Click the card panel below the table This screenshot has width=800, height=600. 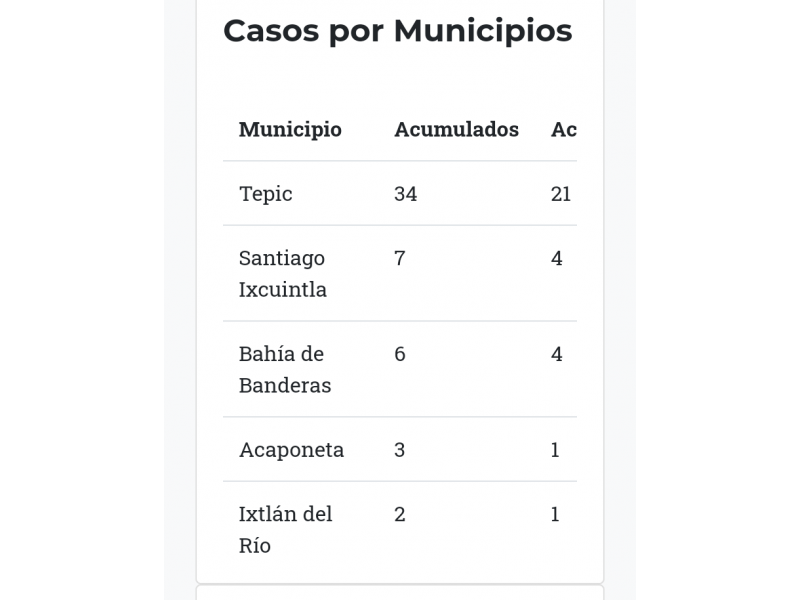400,593
